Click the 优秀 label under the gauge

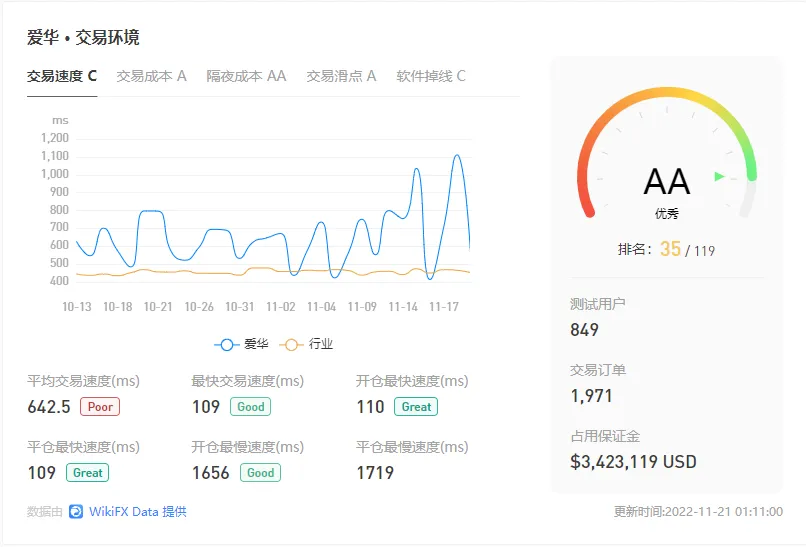[x=667, y=213]
